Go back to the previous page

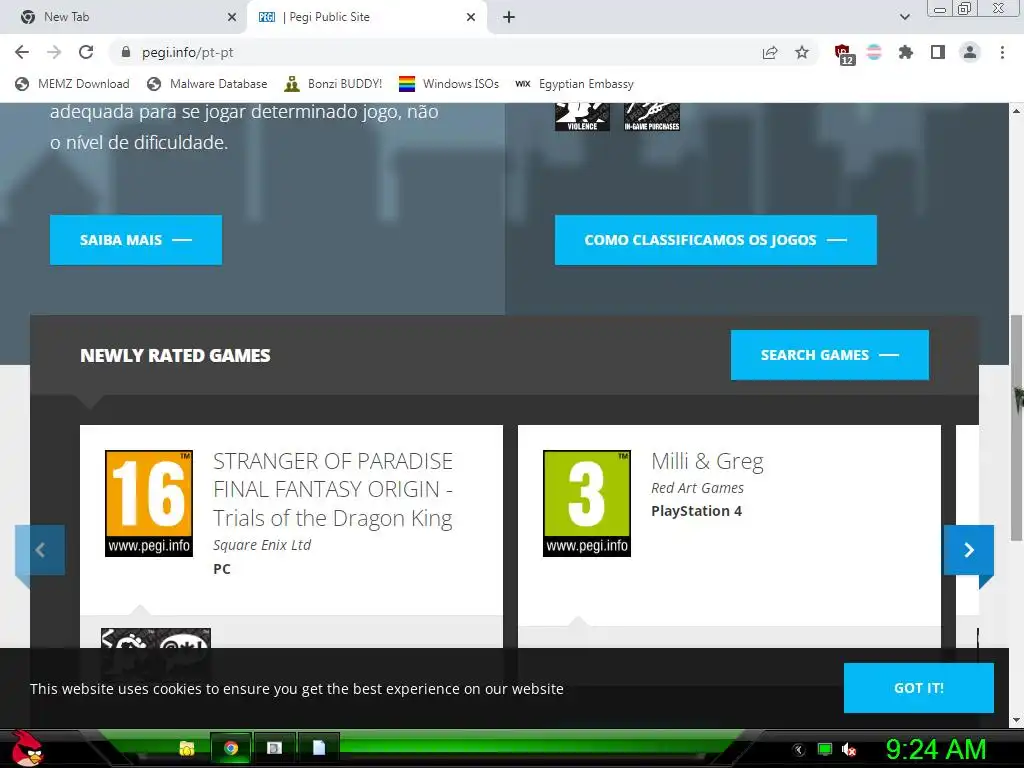[22, 52]
